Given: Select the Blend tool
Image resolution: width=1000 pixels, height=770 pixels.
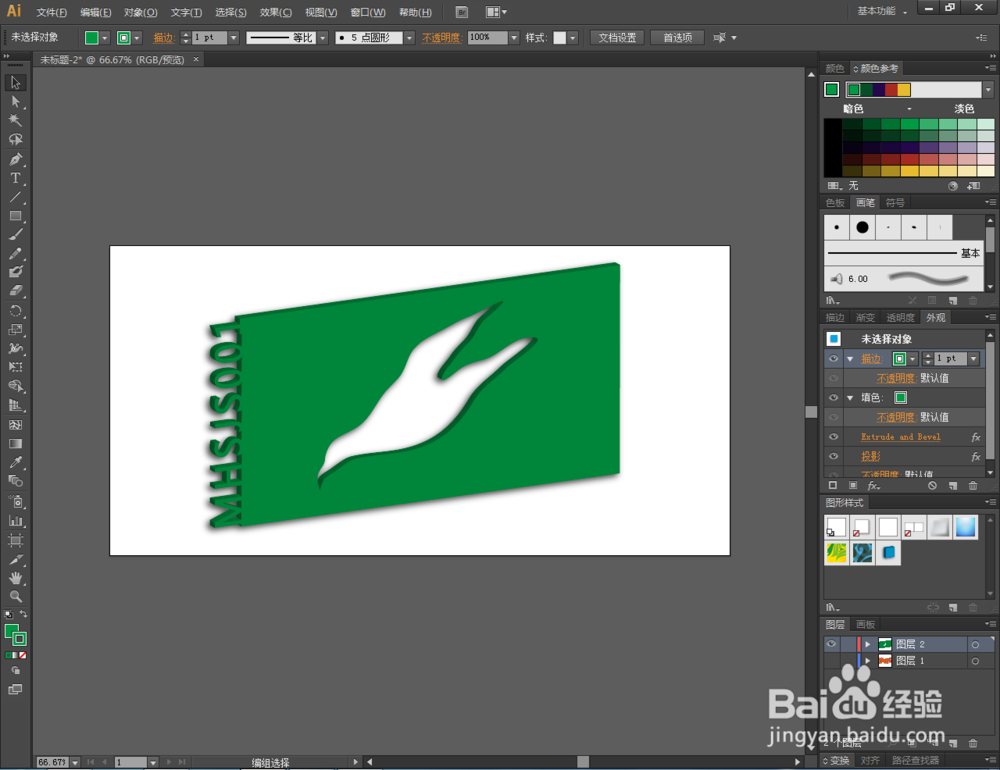Looking at the screenshot, I should 15,481.
